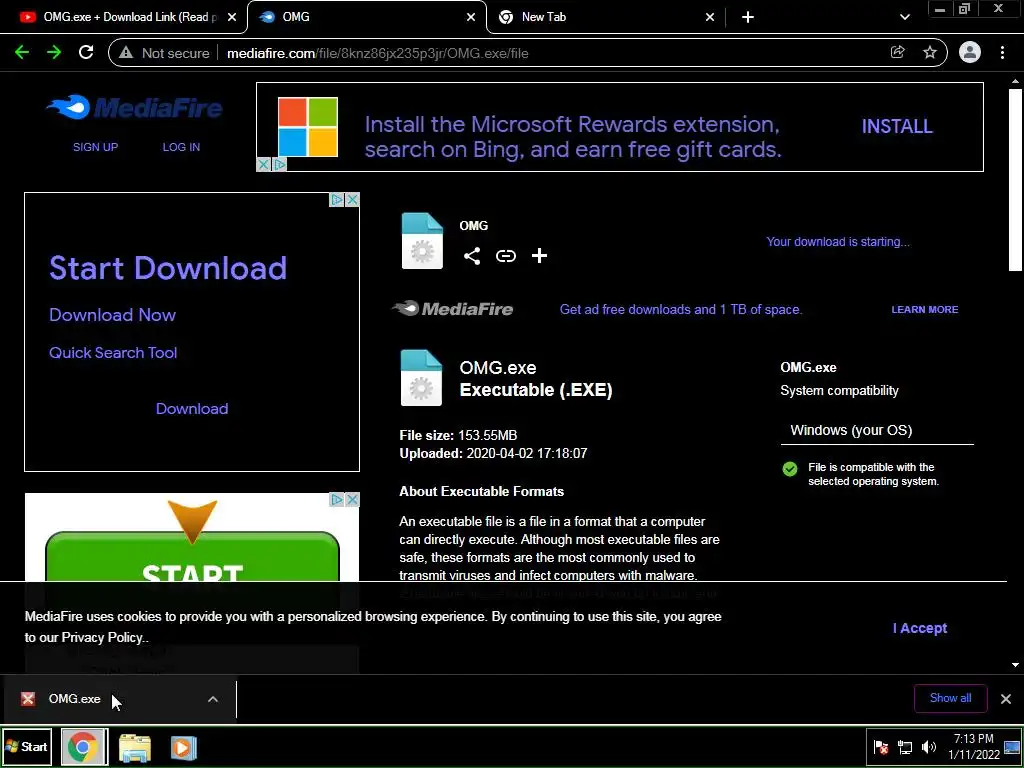Click the volume speaker tray icon
The width and height of the screenshot is (1024, 768).
[x=928, y=747]
